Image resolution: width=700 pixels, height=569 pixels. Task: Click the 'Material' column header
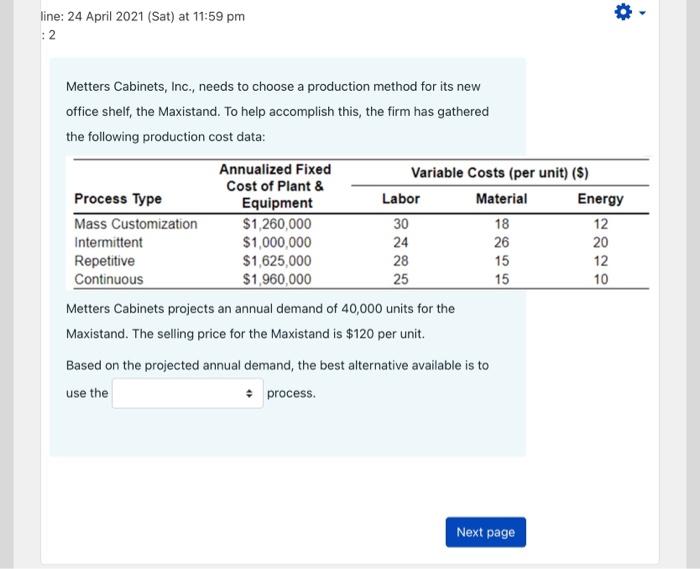point(501,199)
